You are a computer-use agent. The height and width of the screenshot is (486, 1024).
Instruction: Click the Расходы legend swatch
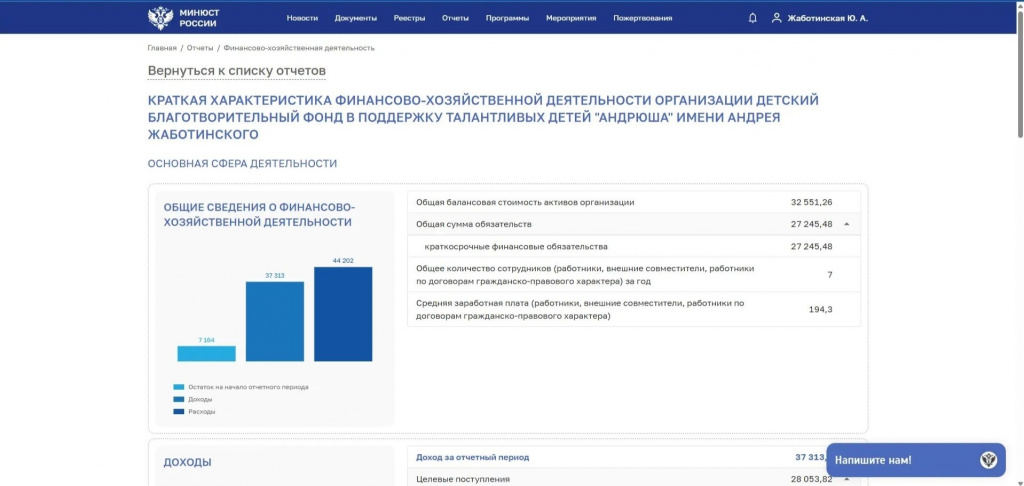178,412
